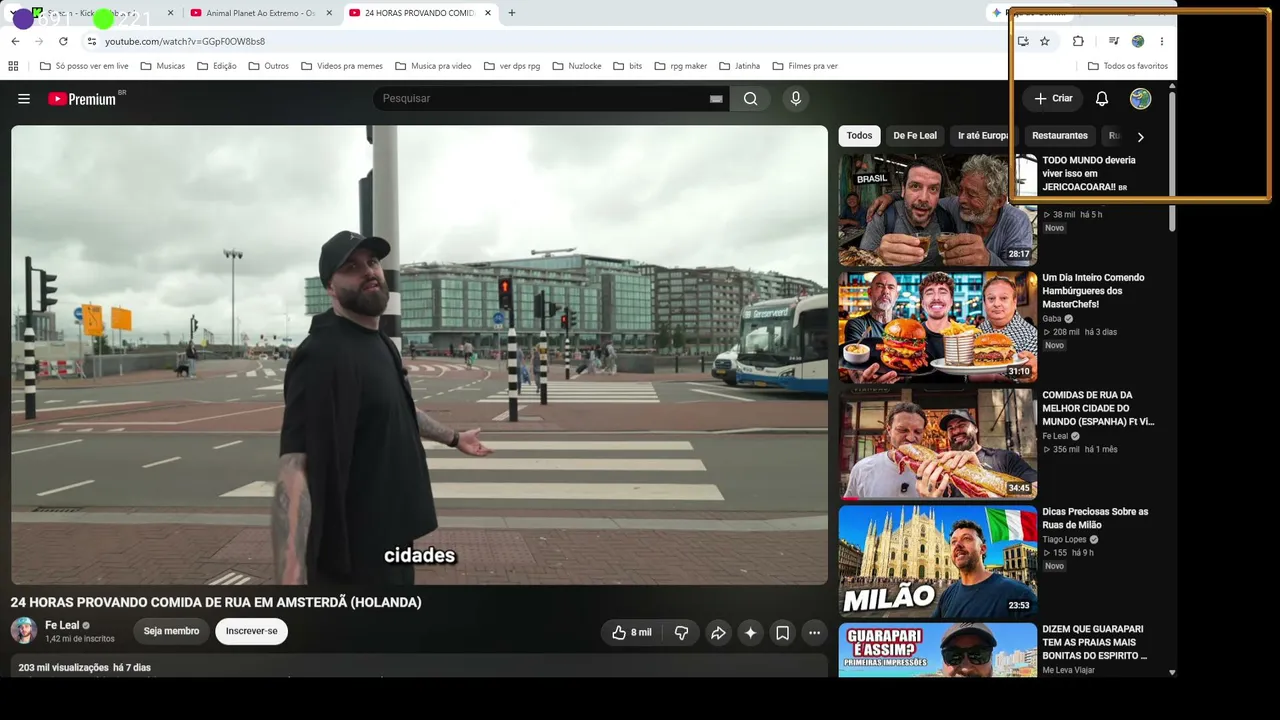Open a new browser tab

512,13
